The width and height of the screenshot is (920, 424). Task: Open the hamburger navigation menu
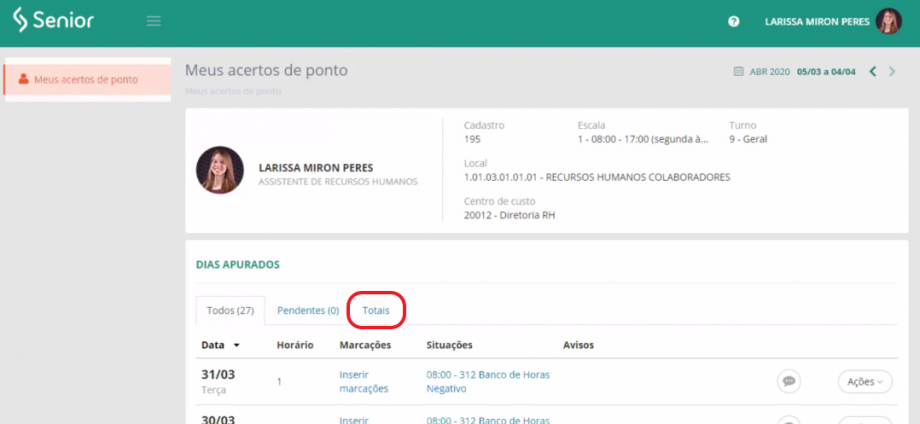pyautogui.click(x=153, y=21)
